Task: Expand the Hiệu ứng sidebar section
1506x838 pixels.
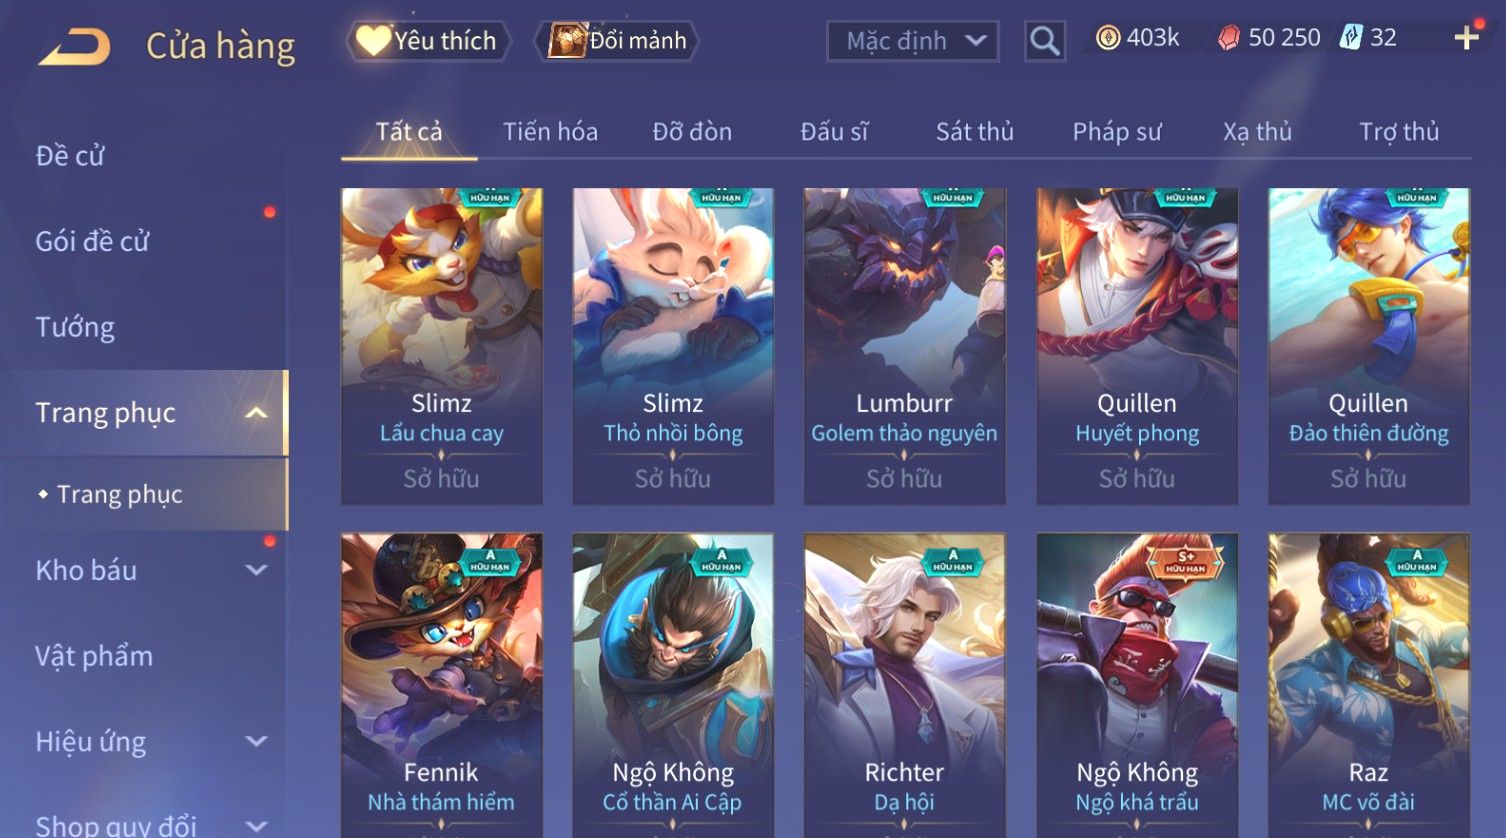Action: pos(257,741)
